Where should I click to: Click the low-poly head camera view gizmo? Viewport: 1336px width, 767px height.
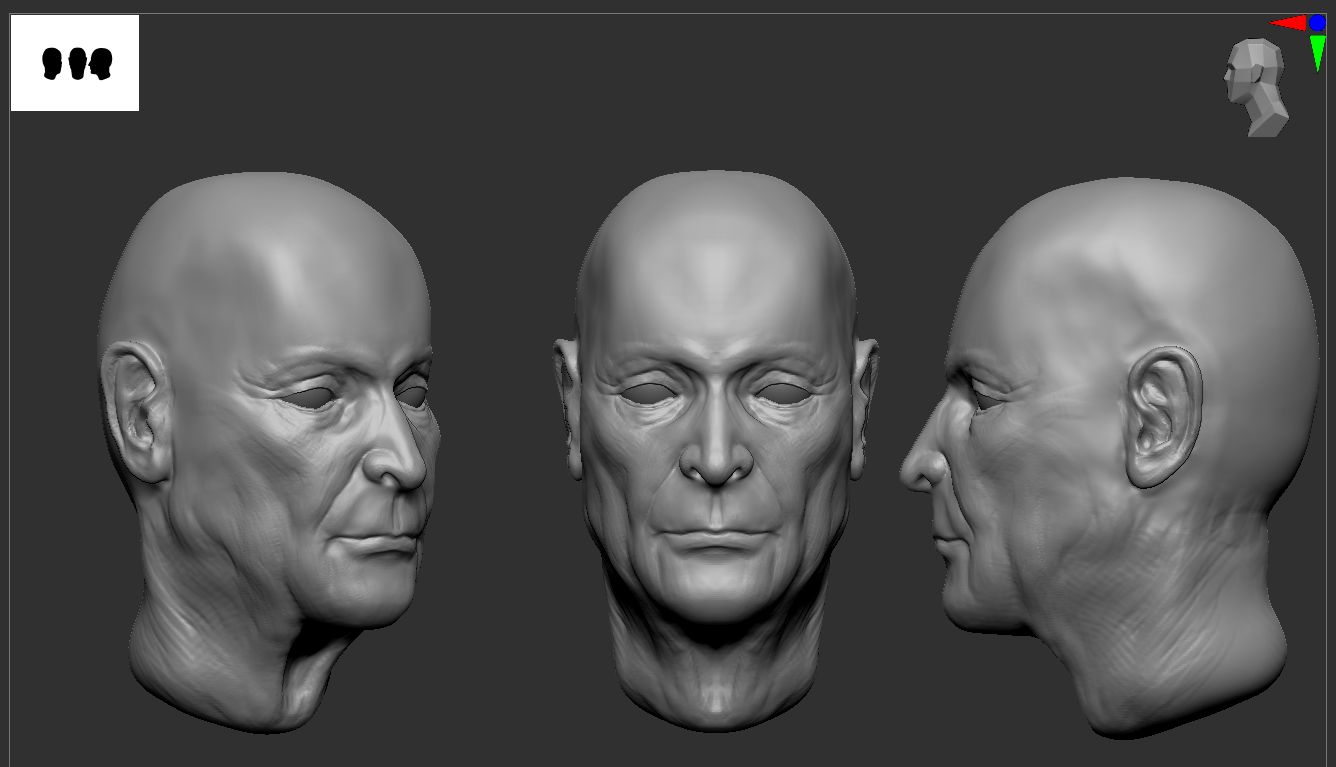1256,88
